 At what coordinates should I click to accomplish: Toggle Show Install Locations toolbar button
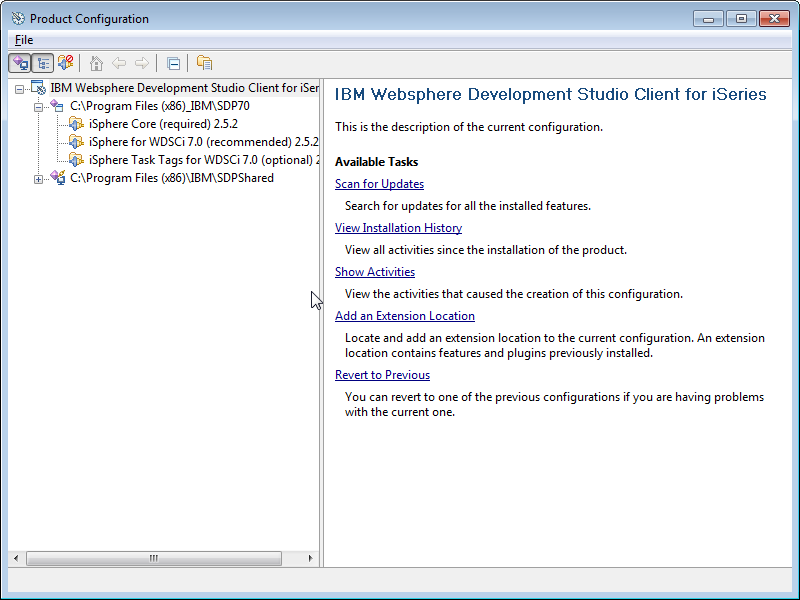(x=20, y=63)
